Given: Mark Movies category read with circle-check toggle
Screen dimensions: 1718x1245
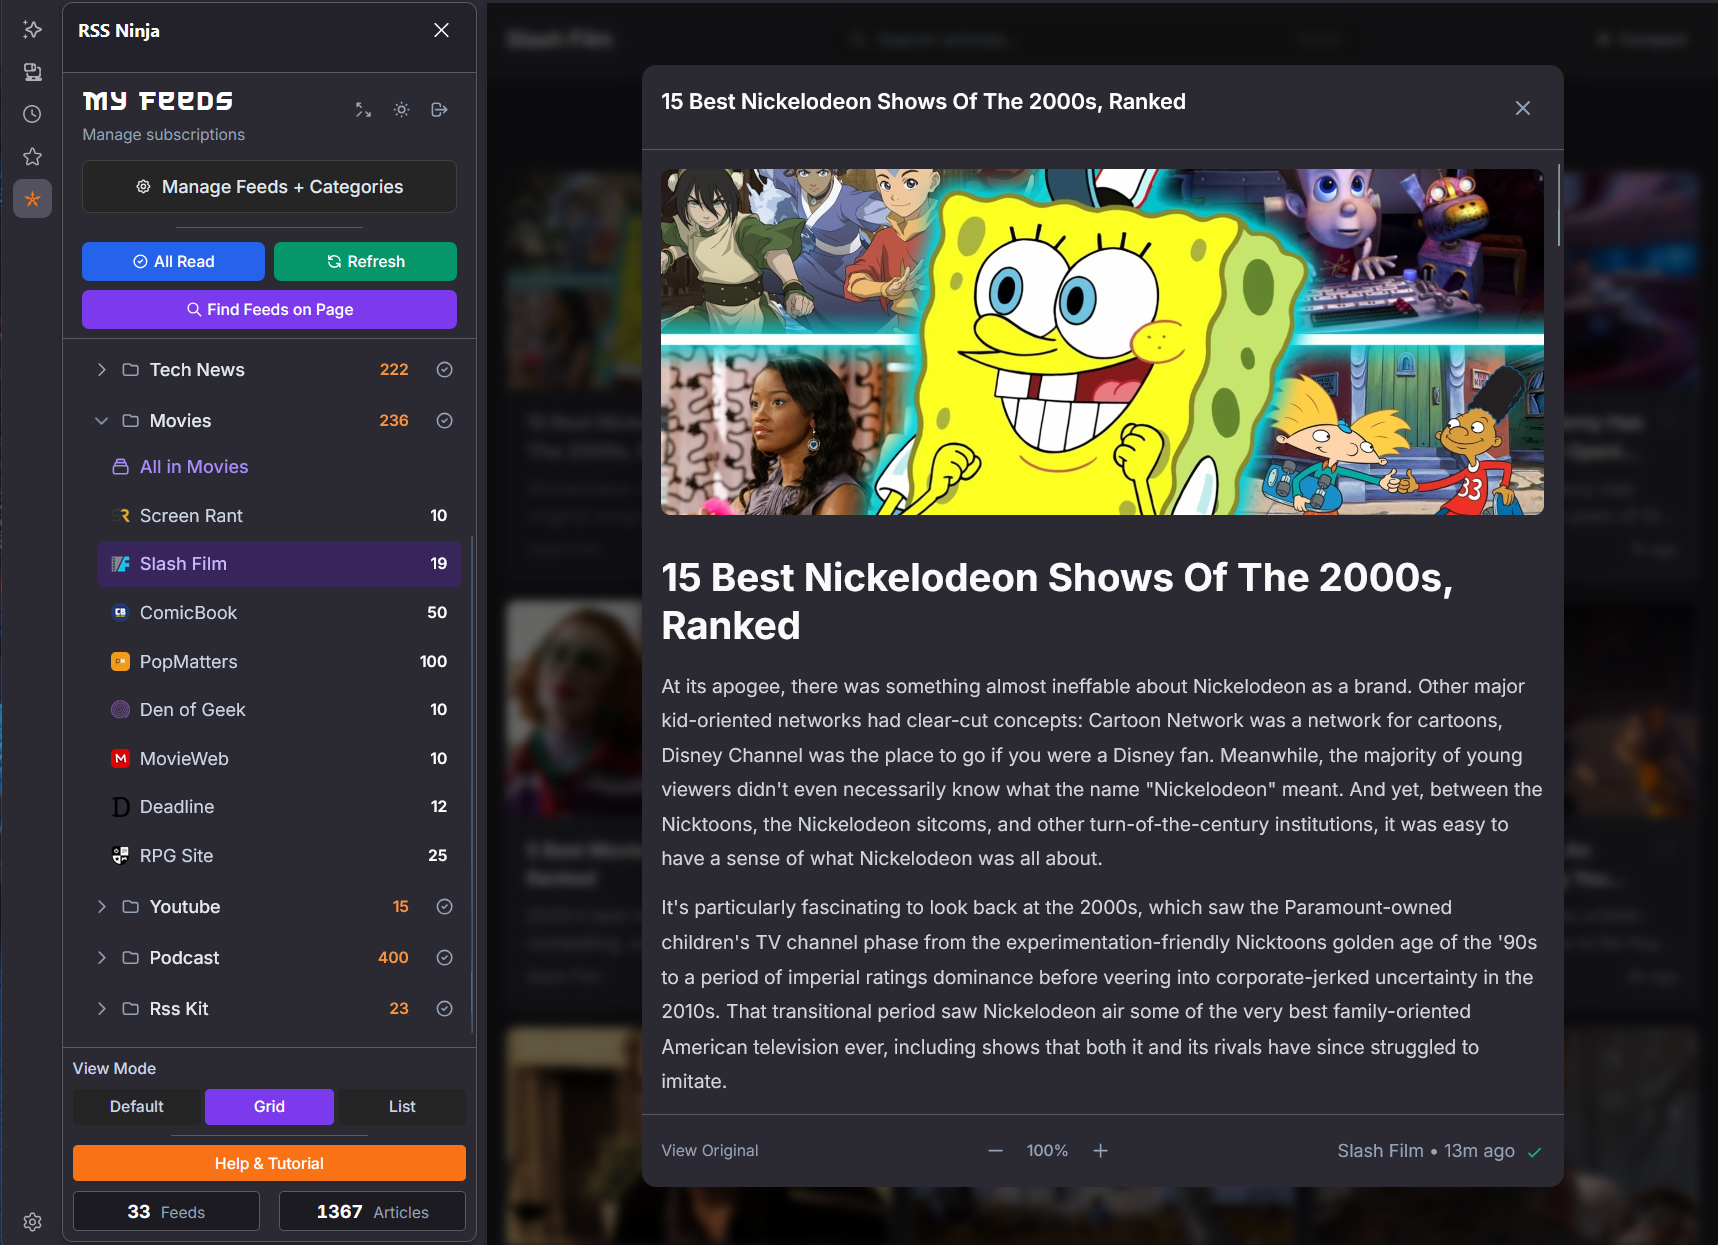Looking at the screenshot, I should click(444, 420).
